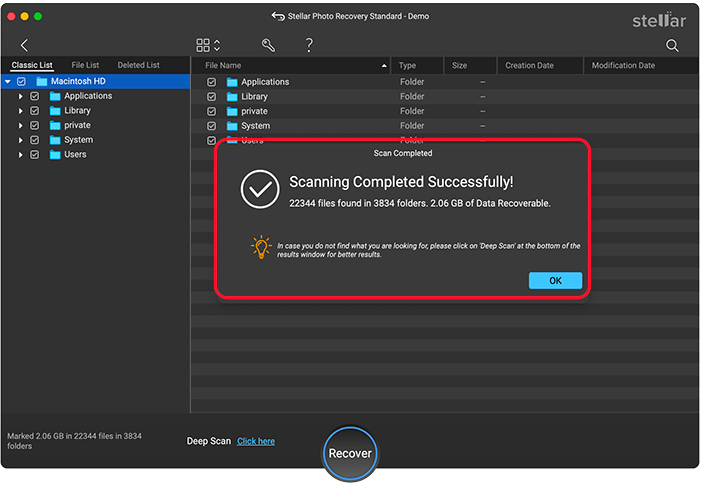Click the checkmark icon in scan dialog
Image resolution: width=701 pixels, height=484 pixels.
pyautogui.click(x=260, y=189)
